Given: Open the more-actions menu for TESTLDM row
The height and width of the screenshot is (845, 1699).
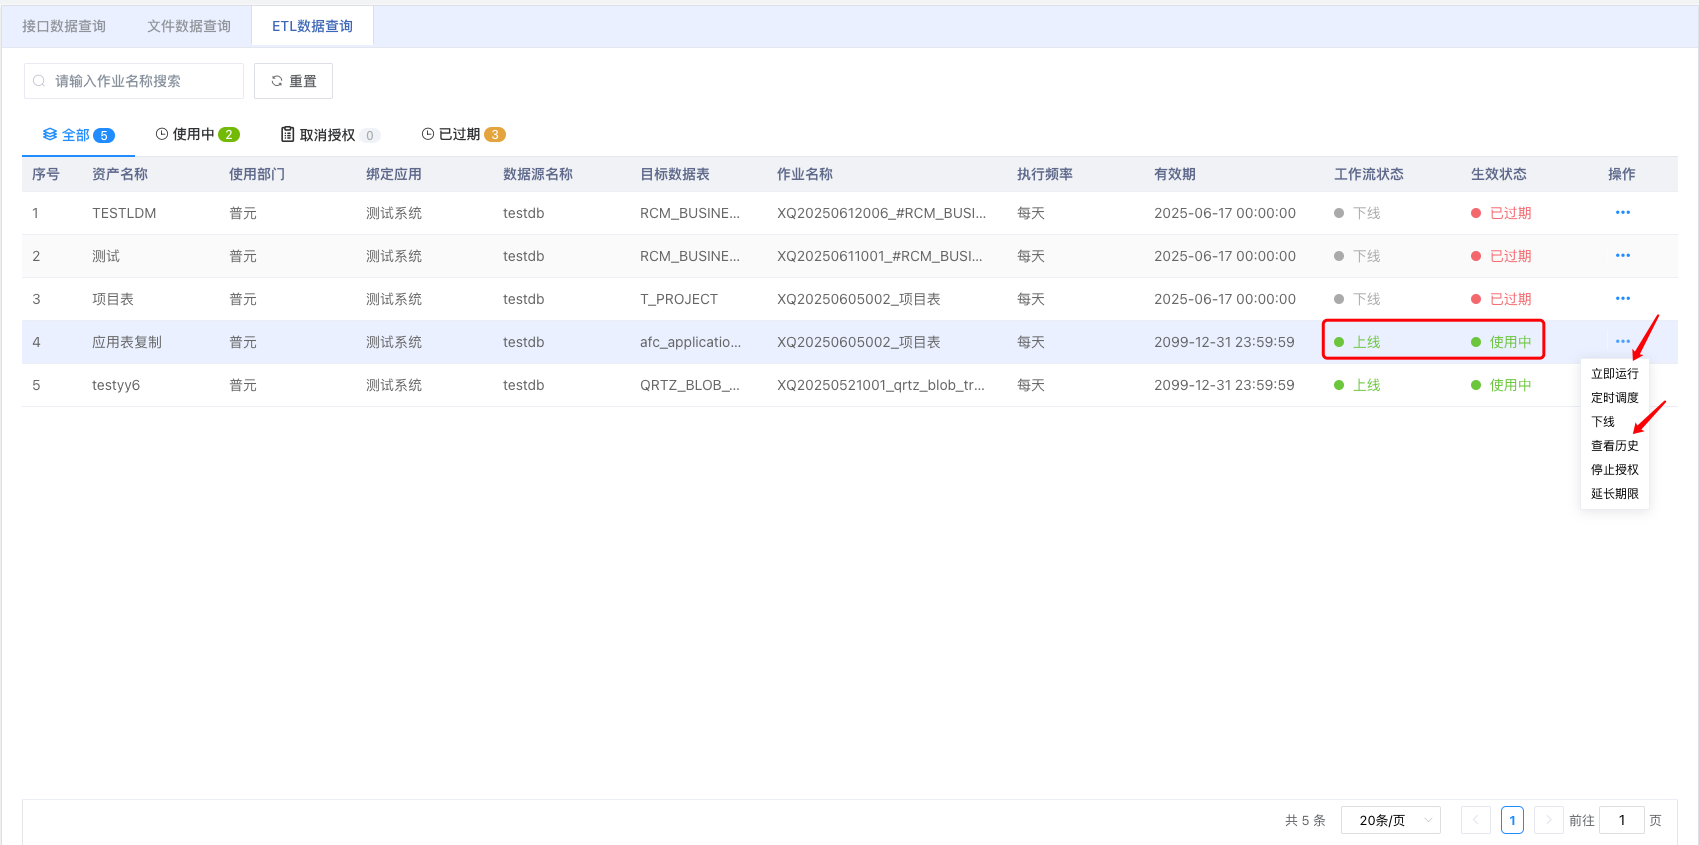Looking at the screenshot, I should click(1622, 213).
